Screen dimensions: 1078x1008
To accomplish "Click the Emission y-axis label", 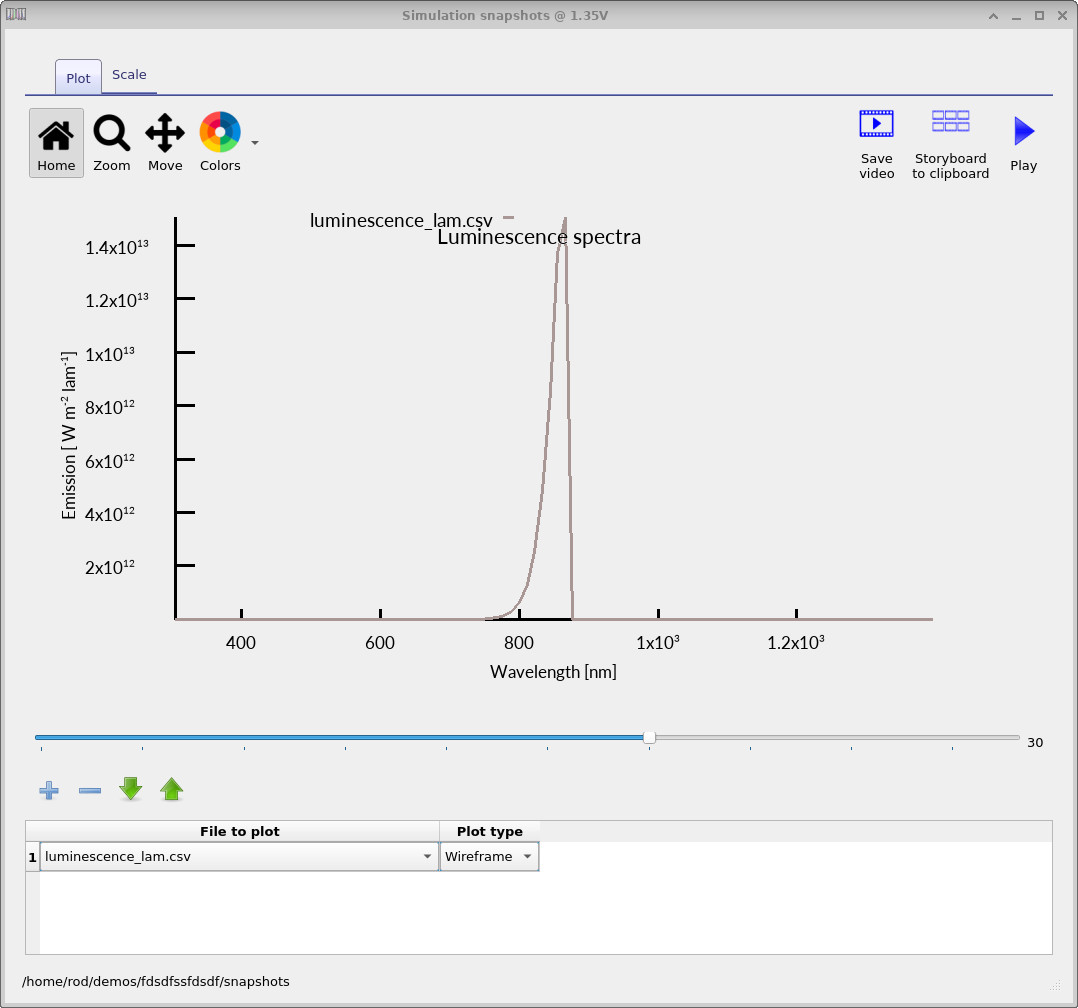I will click(x=68, y=435).
